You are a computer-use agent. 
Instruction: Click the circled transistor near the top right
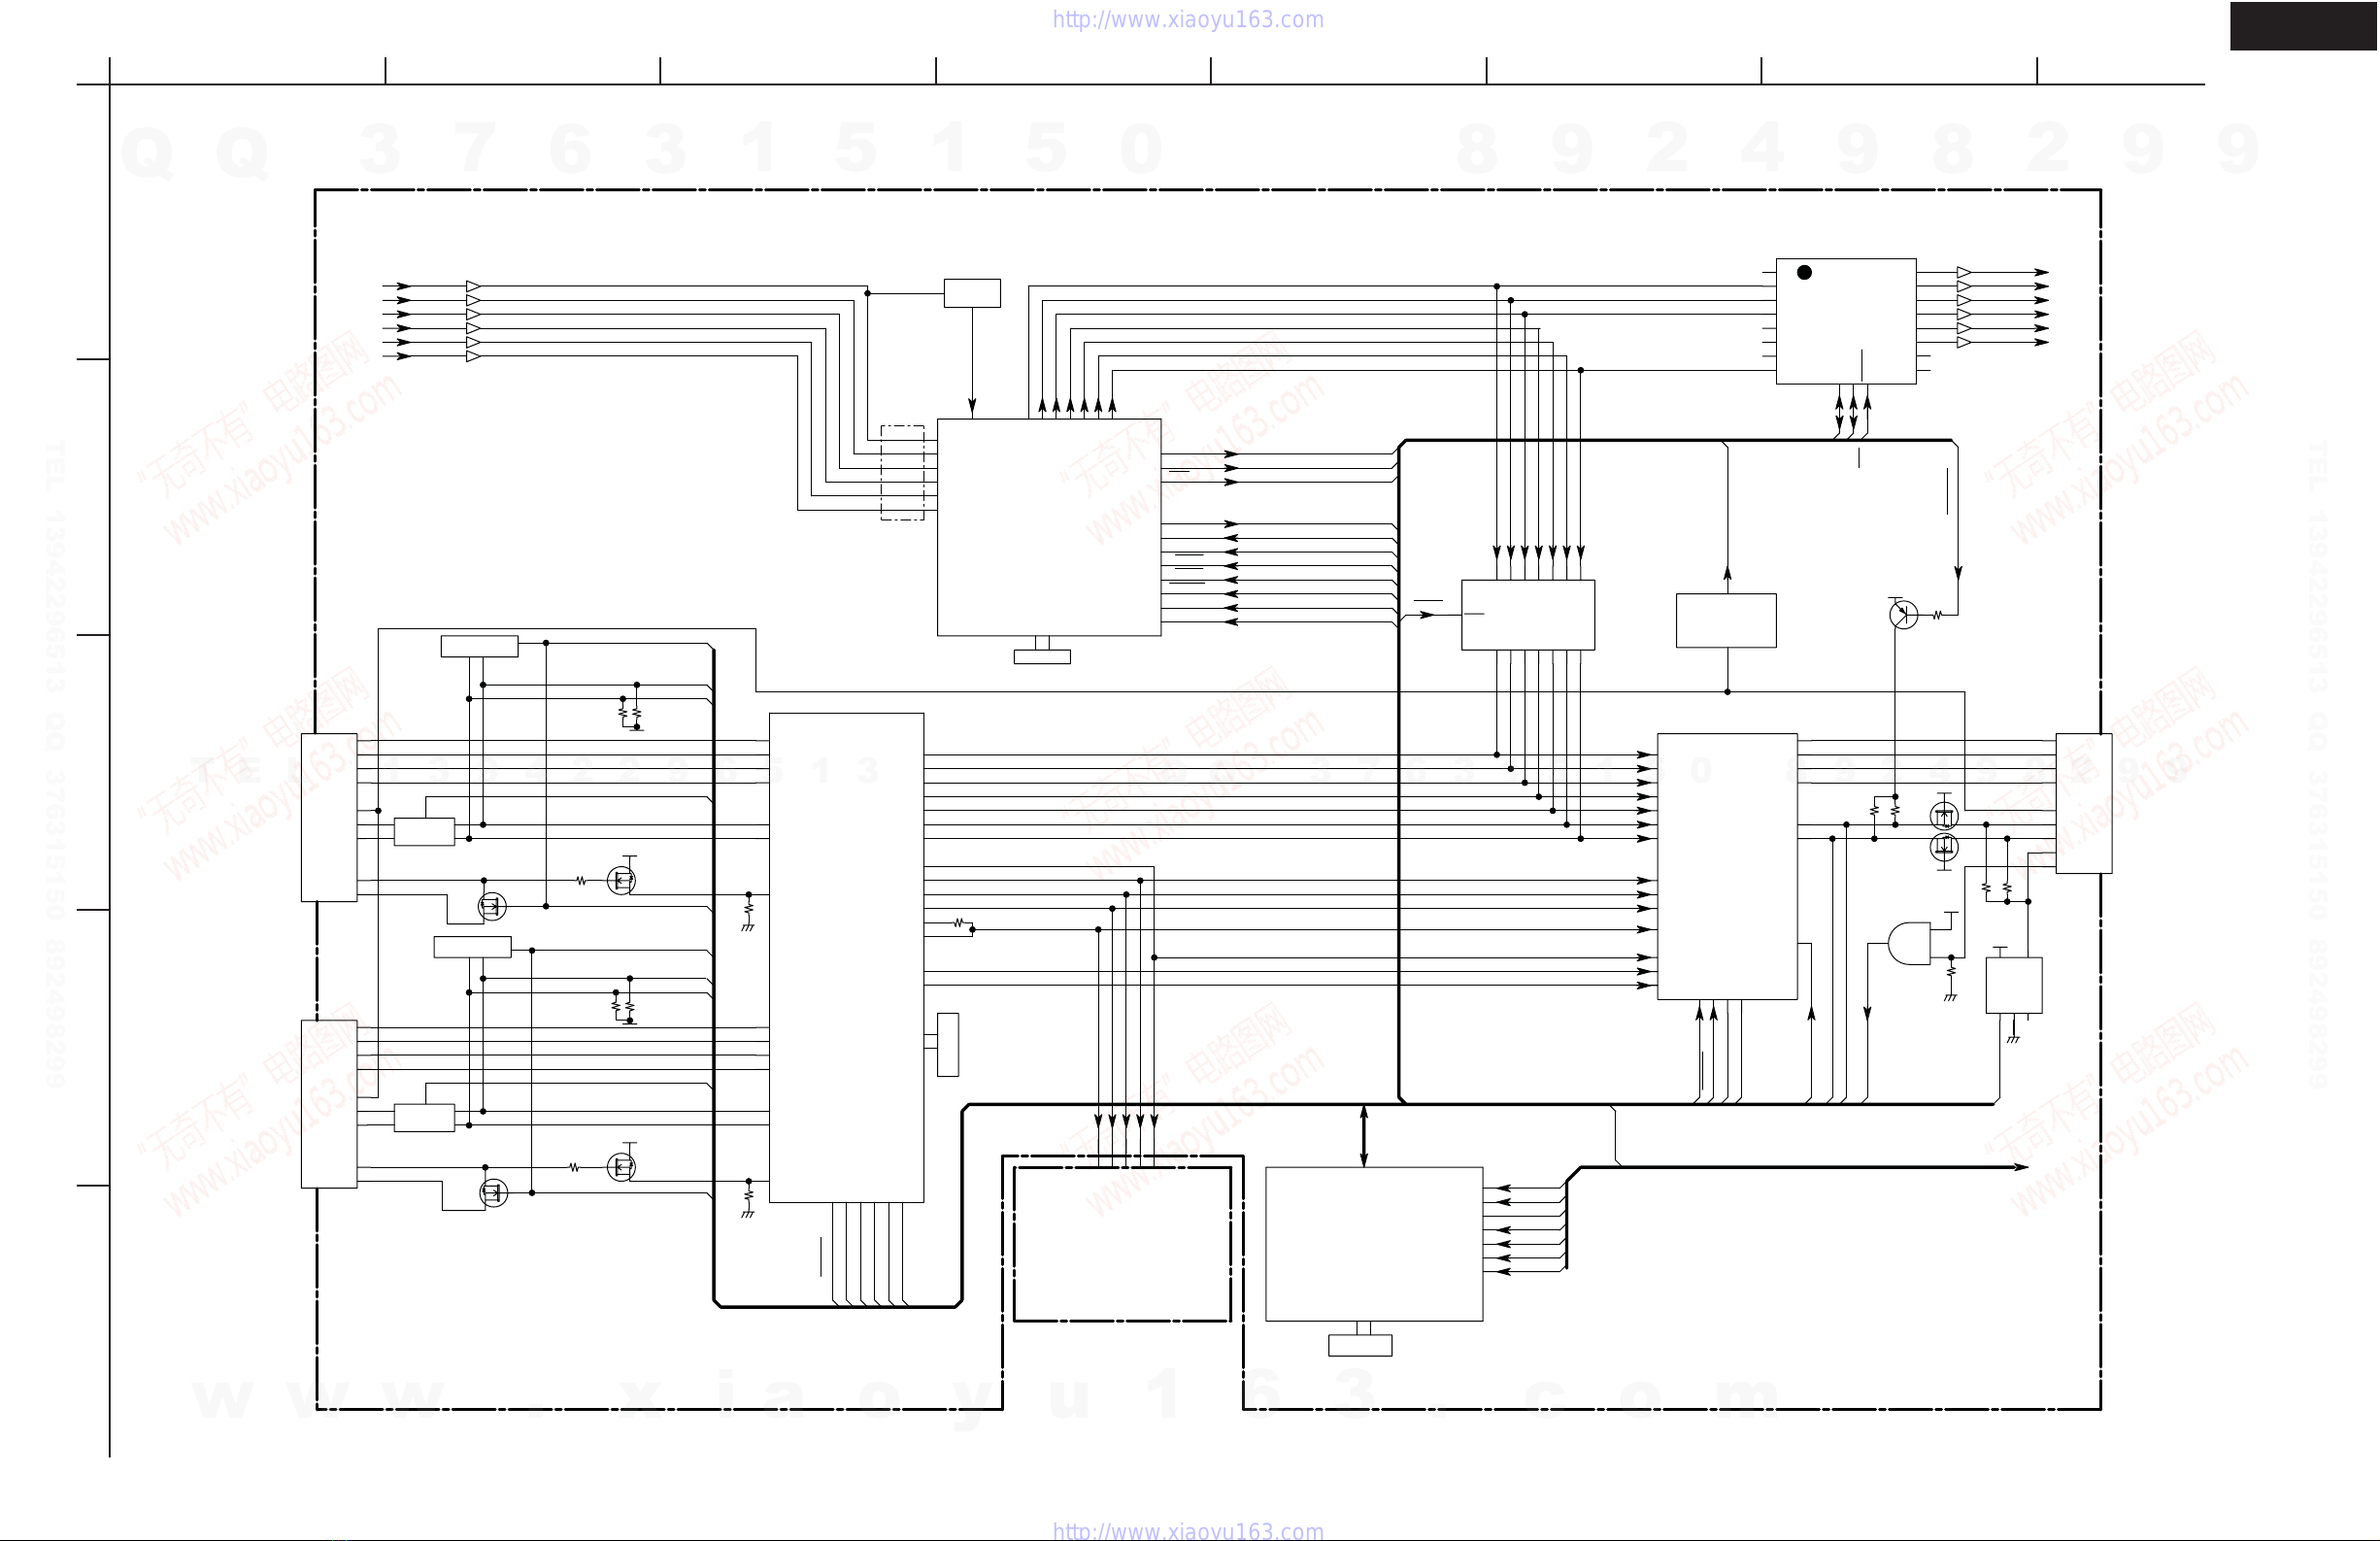coord(1903,614)
